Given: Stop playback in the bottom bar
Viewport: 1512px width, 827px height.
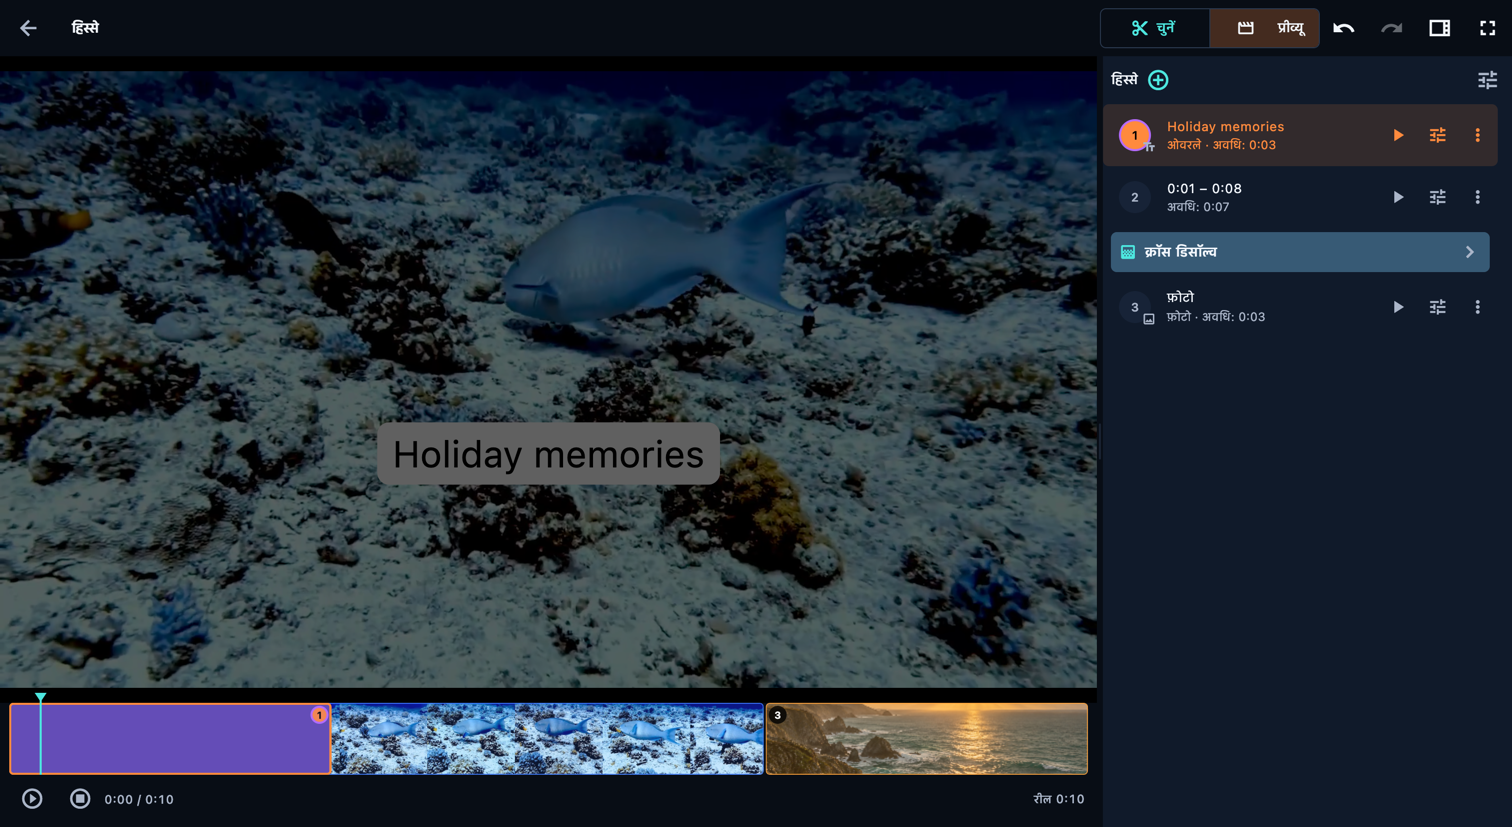Looking at the screenshot, I should tap(80, 799).
